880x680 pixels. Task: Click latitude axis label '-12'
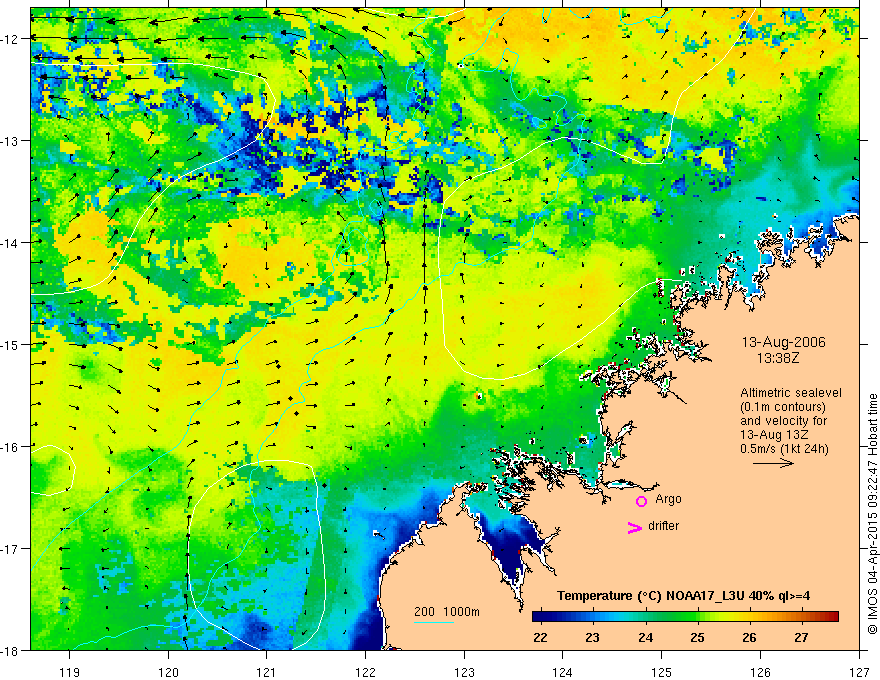(11, 39)
